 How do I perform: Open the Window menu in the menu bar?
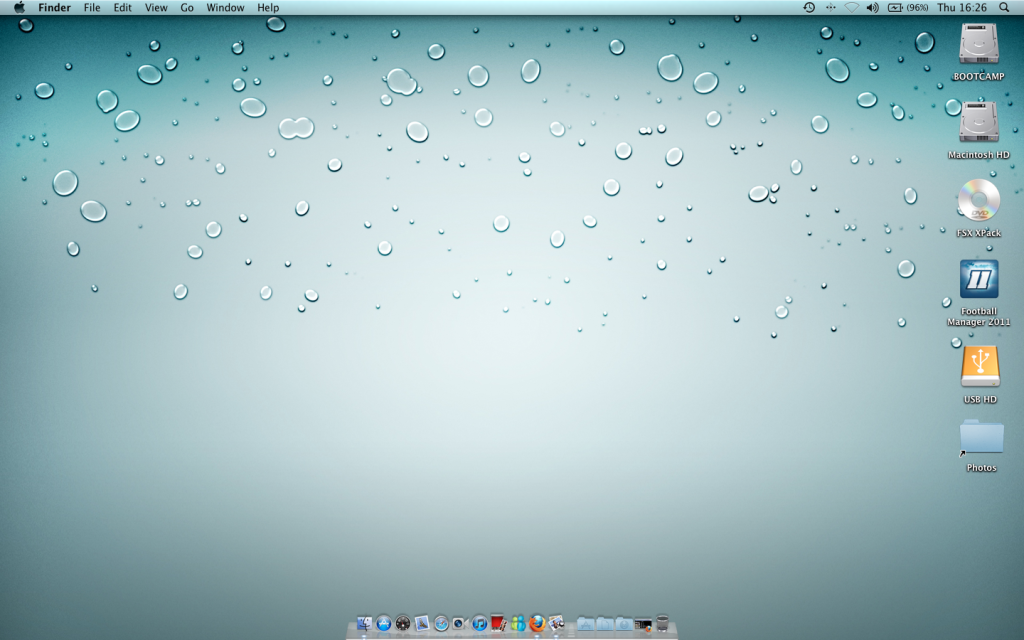[225, 7]
